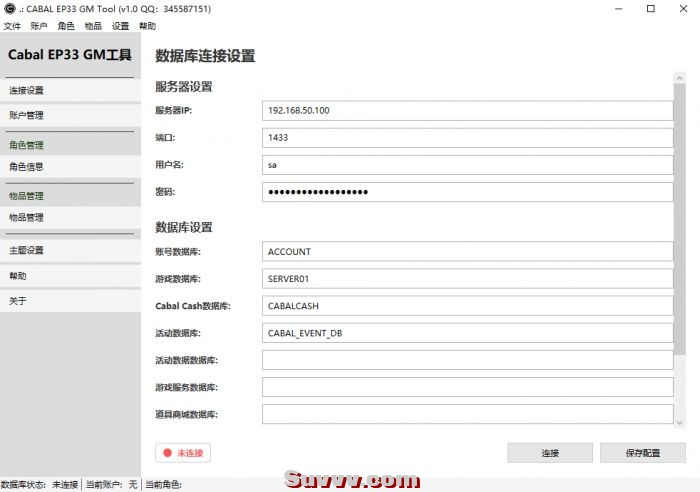Go to 账户管理 in the sidebar
Viewport: 700px width, 492px height.
(70, 115)
